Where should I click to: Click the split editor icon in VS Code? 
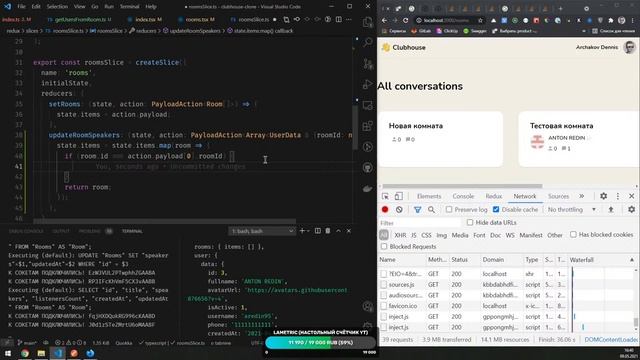point(339,19)
